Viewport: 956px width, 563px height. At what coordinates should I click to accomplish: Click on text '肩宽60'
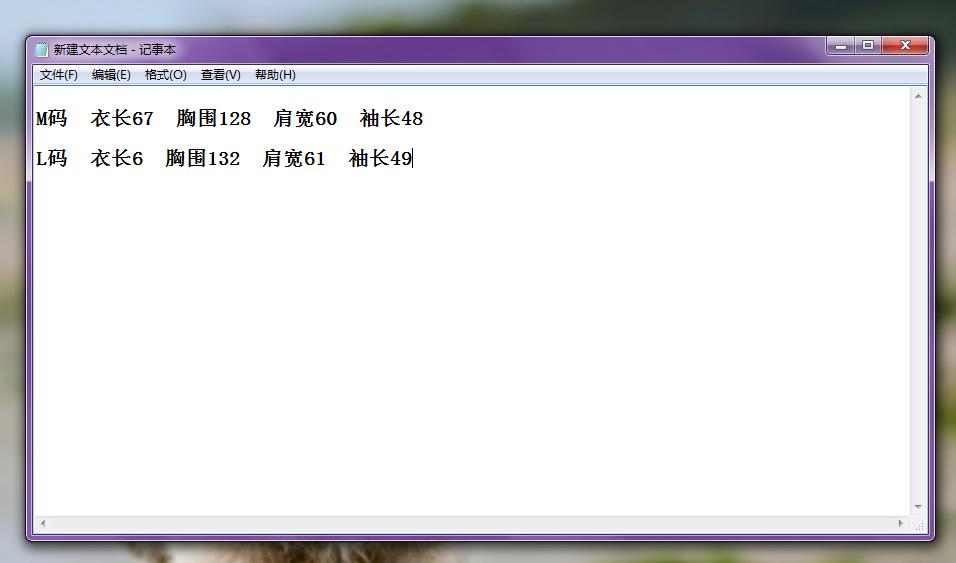click(x=305, y=118)
